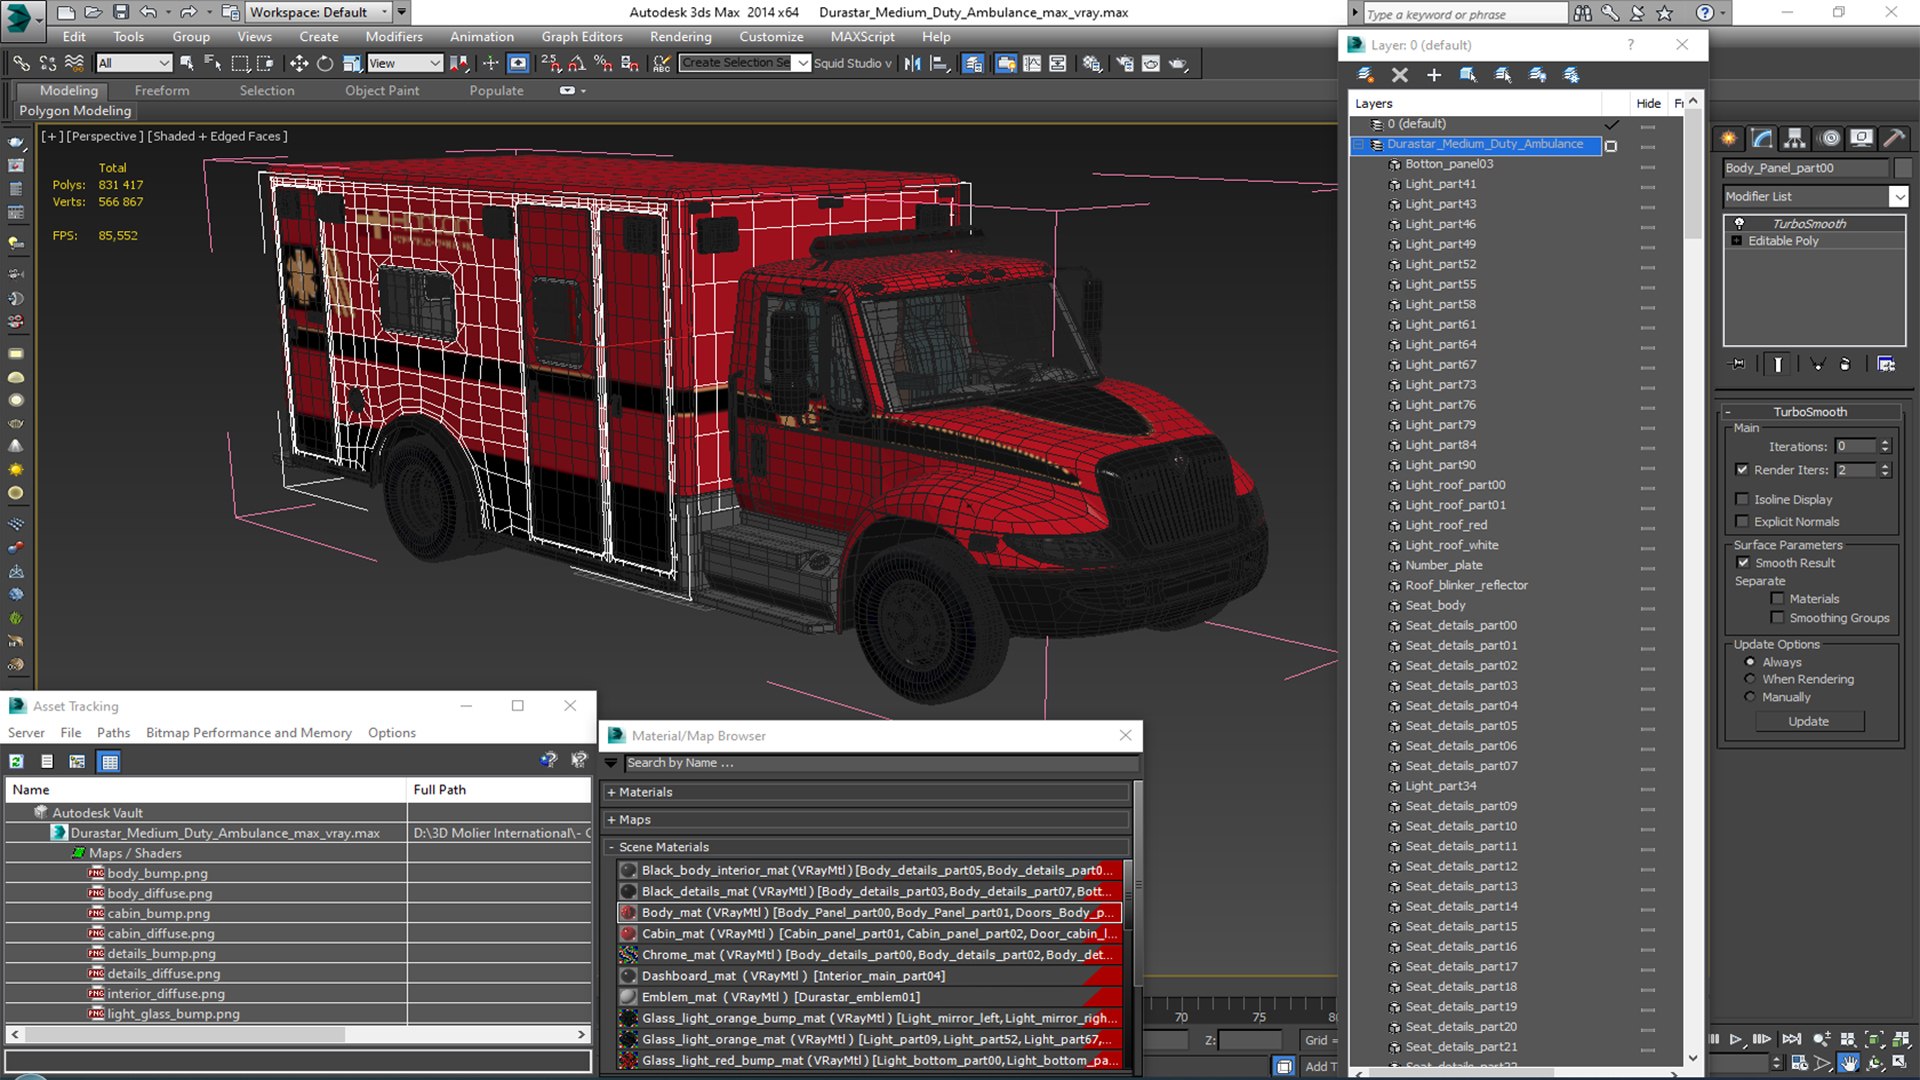Click Refresh icon in Asset Tracking window

point(17,762)
